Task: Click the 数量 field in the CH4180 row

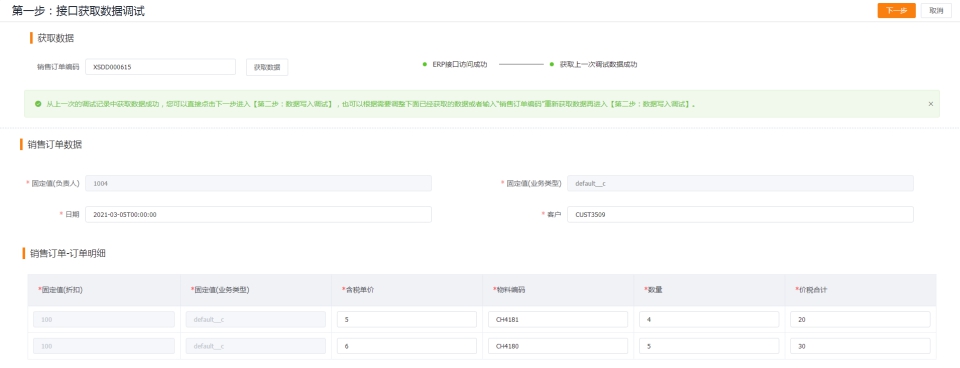Action: (709, 346)
